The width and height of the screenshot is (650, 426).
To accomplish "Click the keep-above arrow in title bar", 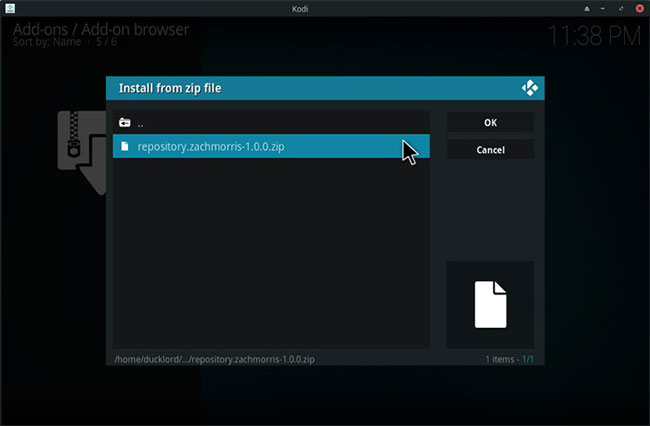I will pos(587,9).
